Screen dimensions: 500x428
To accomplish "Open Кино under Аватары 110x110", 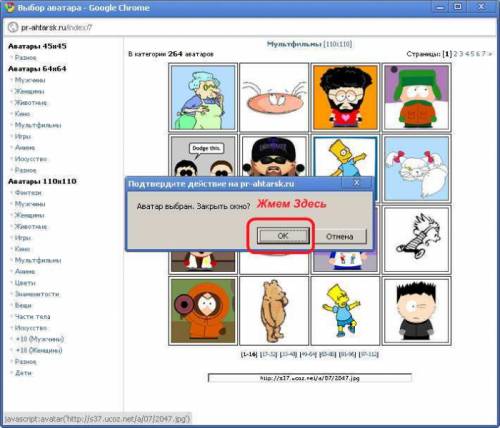I will (22, 249).
